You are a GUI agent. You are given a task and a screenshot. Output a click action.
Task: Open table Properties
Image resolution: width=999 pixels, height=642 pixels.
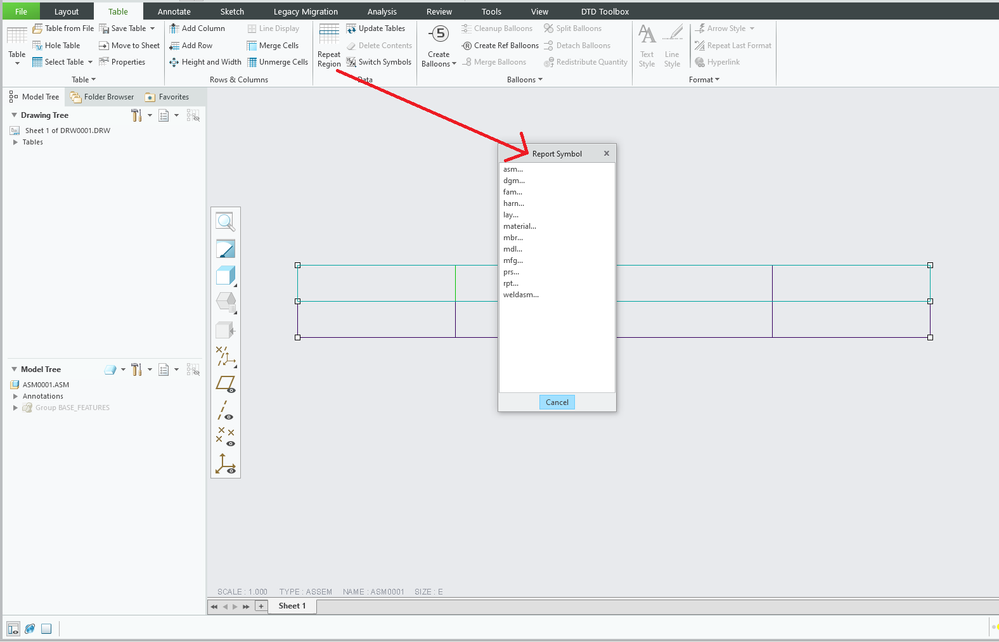pyautogui.click(x=122, y=62)
